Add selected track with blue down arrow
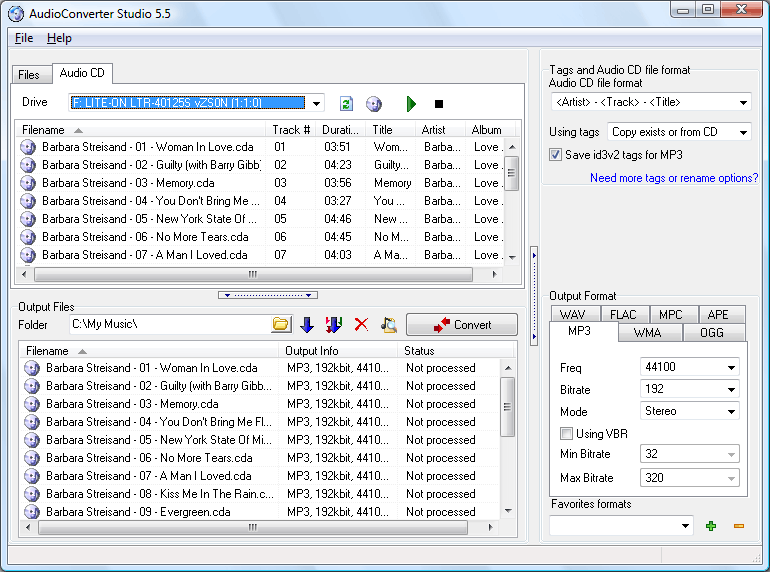The height and width of the screenshot is (572, 770). [307, 325]
